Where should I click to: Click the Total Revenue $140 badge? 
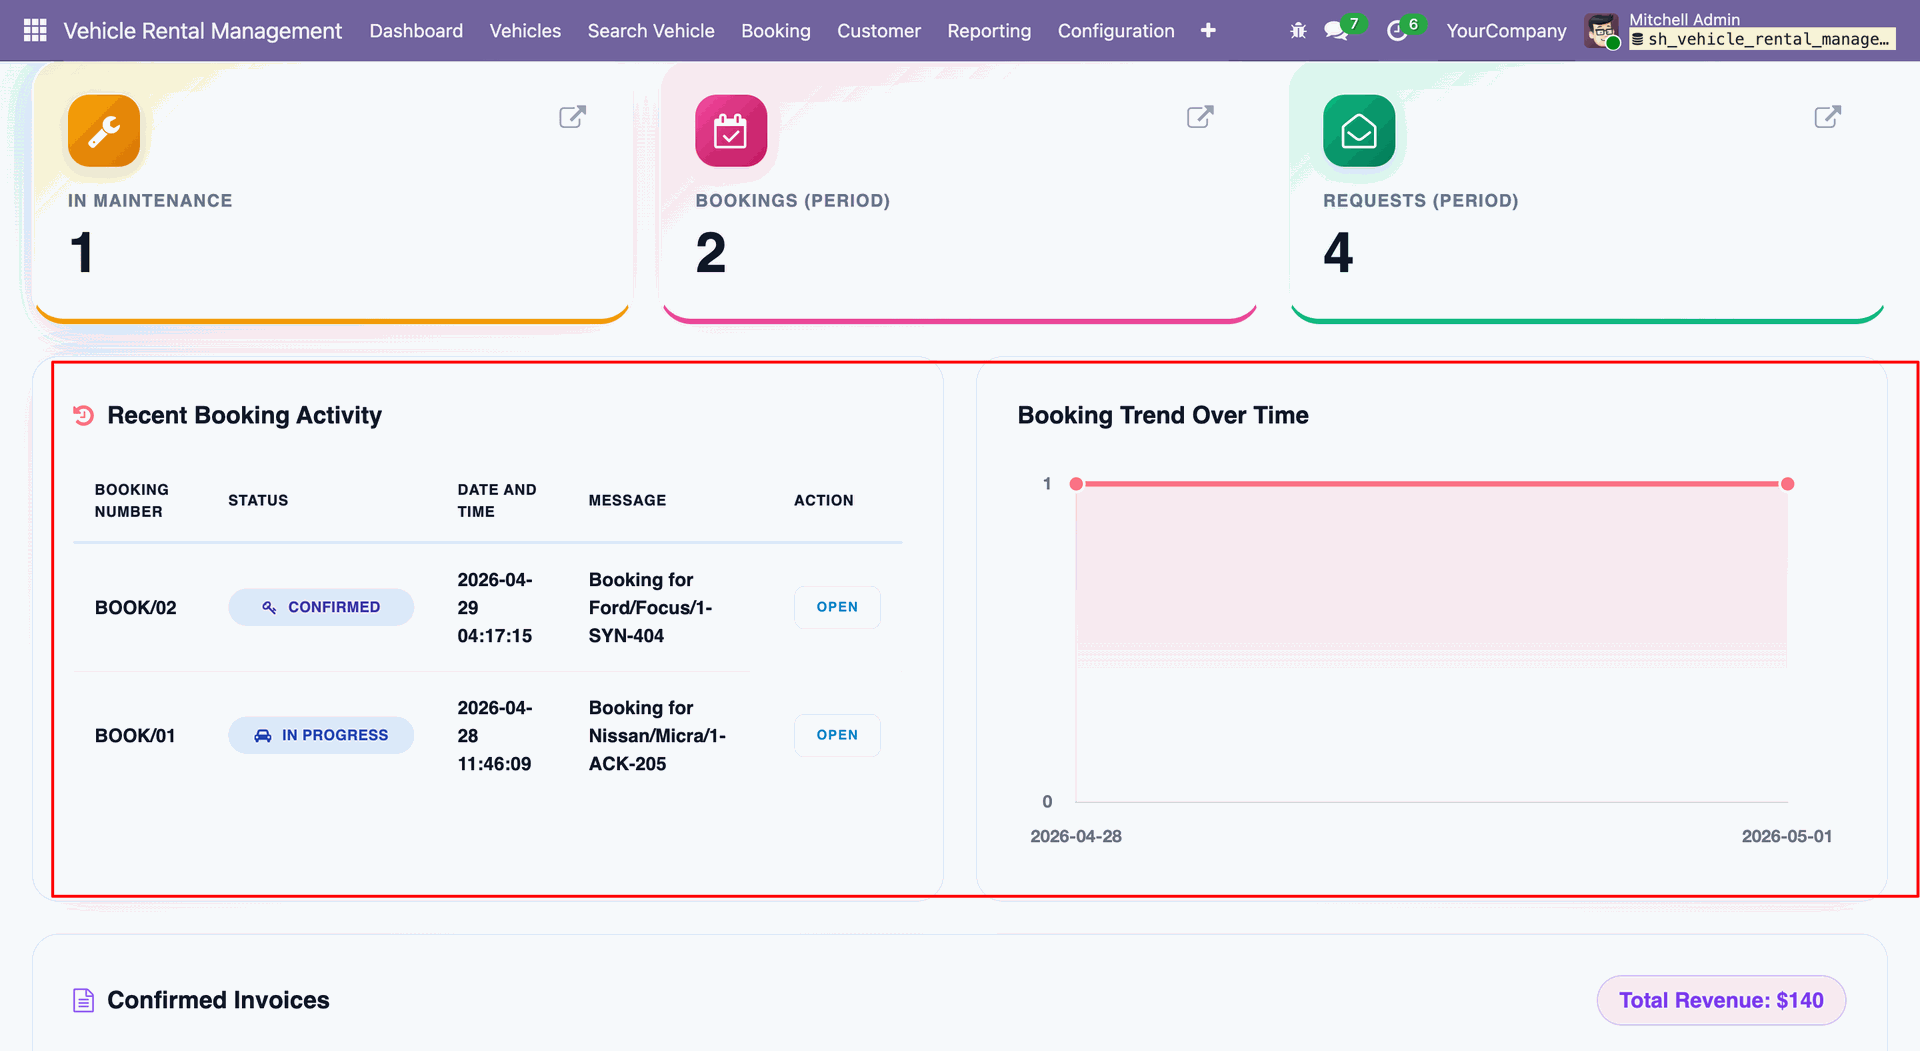[1721, 1000]
